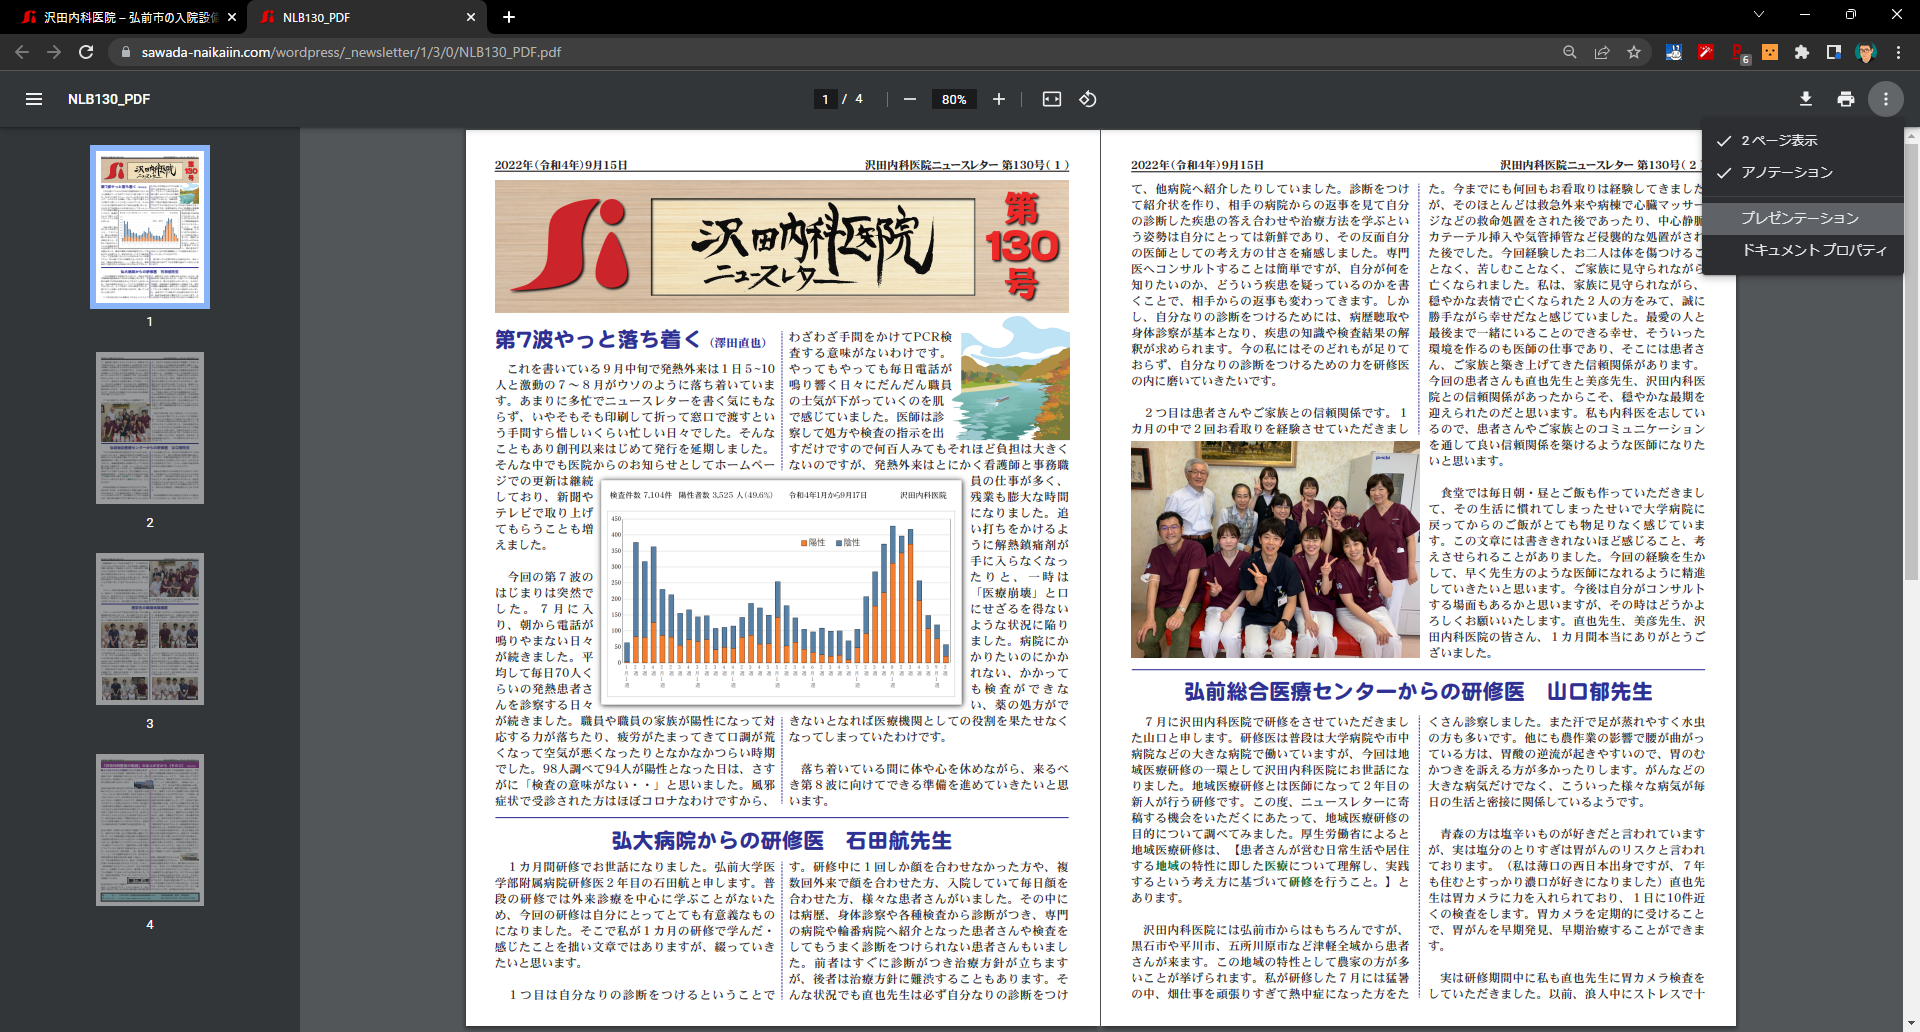This screenshot has width=1920, height=1032.
Task: Open the orange box face extension
Action: (x=1770, y=52)
